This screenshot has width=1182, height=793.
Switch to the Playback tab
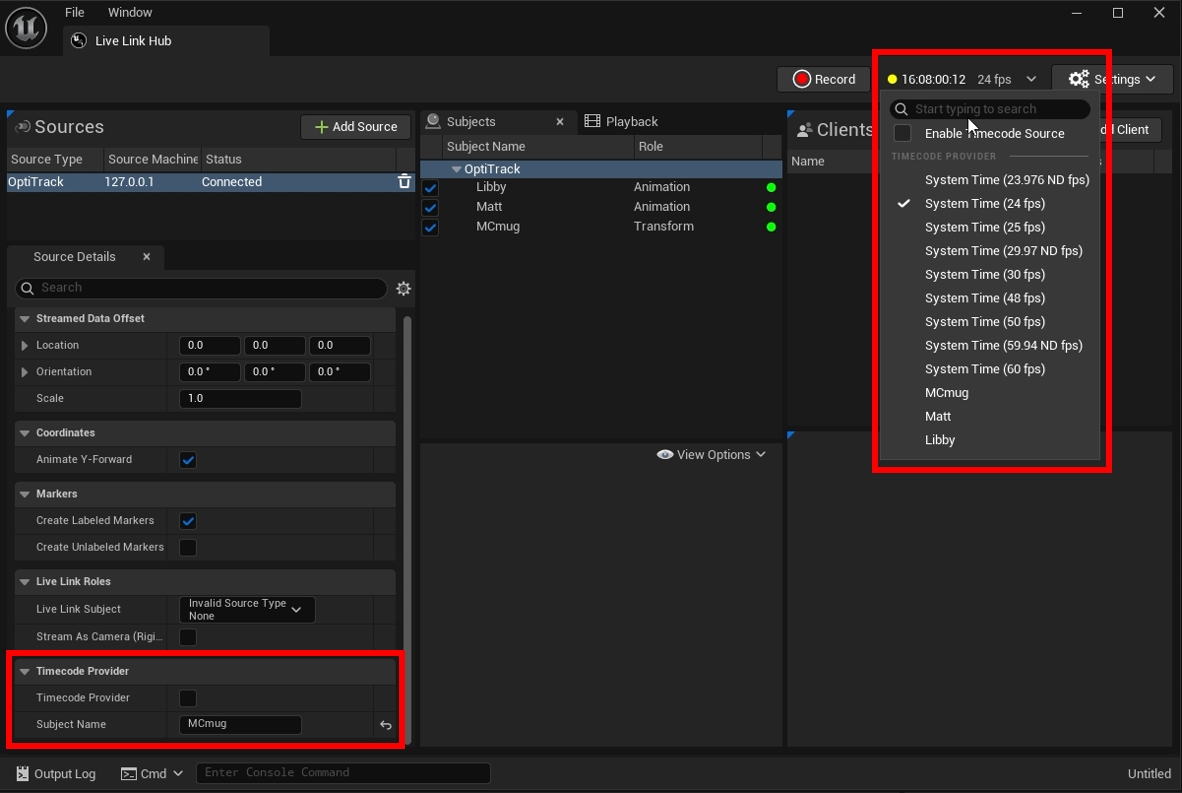tap(621, 121)
